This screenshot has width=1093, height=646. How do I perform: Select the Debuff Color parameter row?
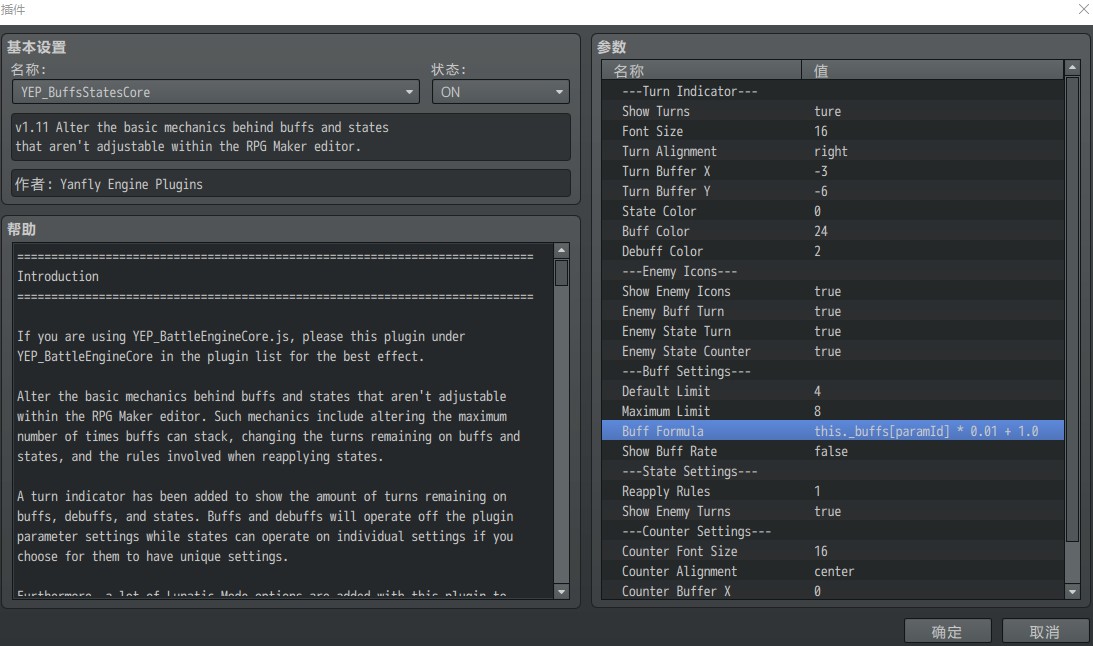click(833, 252)
